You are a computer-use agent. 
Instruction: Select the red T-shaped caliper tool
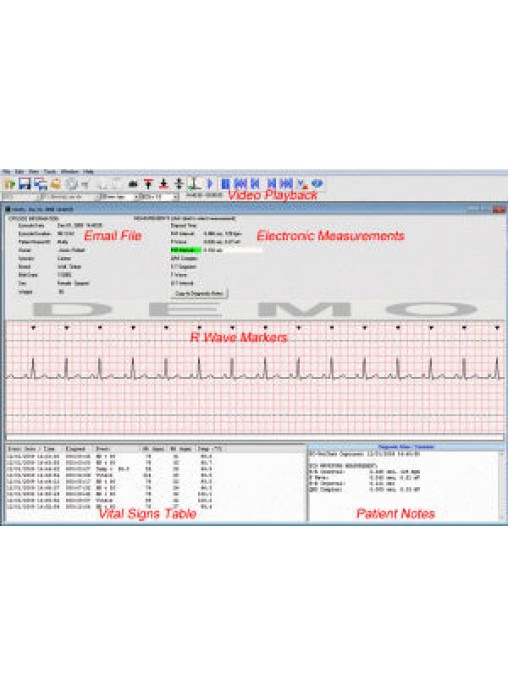148,183
